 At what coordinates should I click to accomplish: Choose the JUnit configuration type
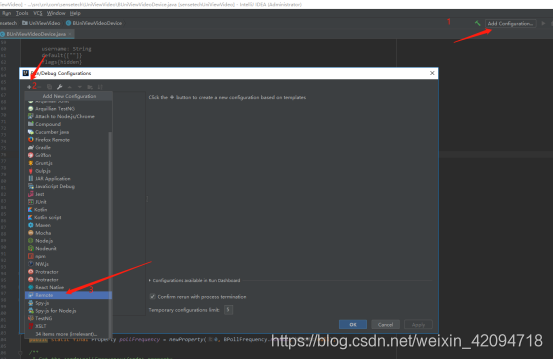click(68, 202)
